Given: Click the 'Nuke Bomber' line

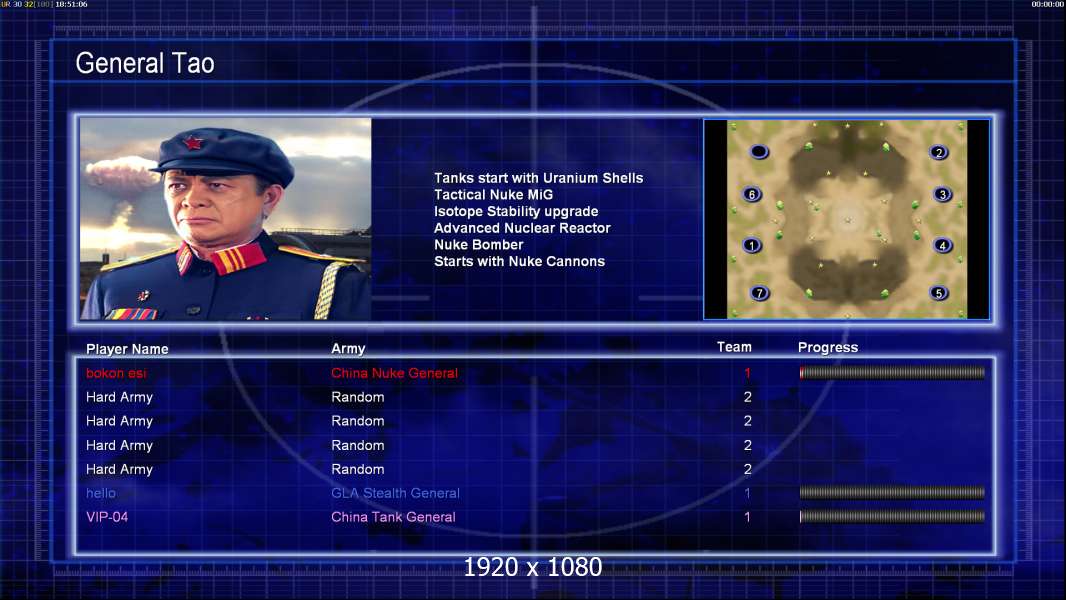Looking at the screenshot, I should pos(479,245).
